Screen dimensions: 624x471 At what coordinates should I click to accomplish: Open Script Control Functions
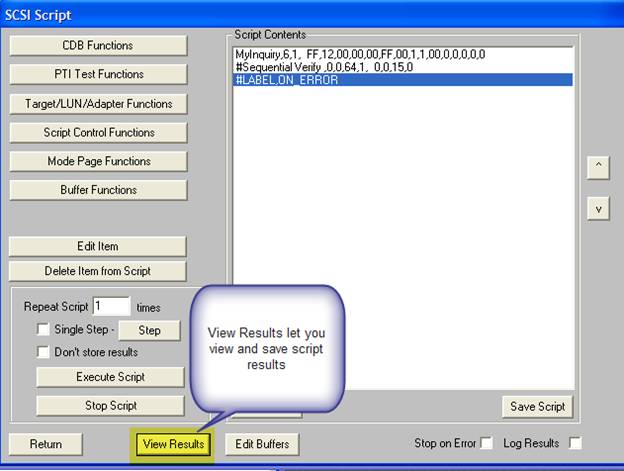pyautogui.click(x=98, y=132)
